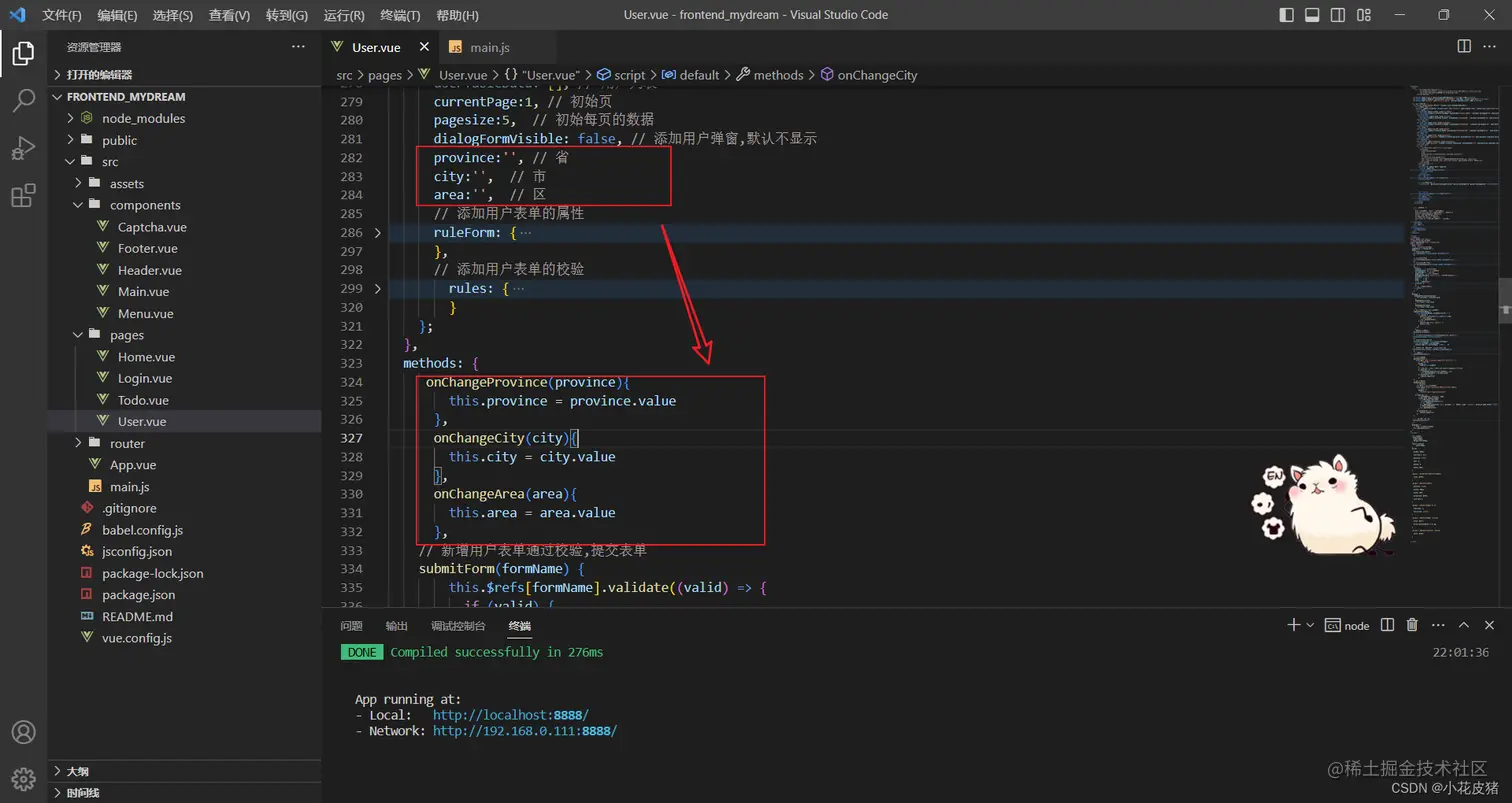Expand the node_modules folder

pyautogui.click(x=184, y=118)
